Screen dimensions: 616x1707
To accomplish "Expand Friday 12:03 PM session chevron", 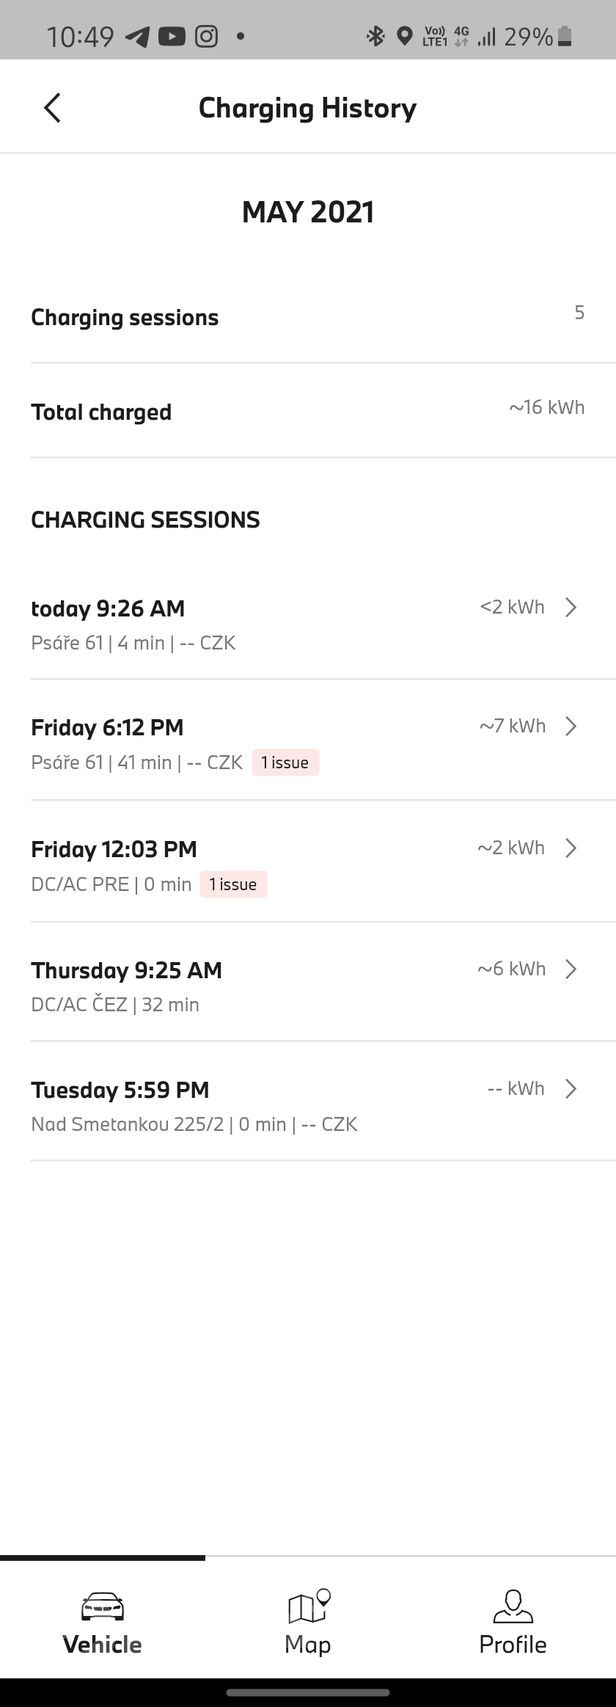I will tap(571, 848).
